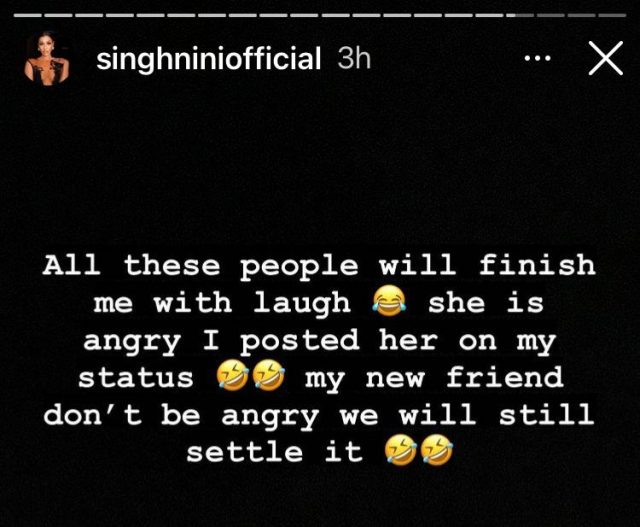Screen dimensions: 640x527
Task: Open the singhniniofficial username link
Action: [208, 59]
